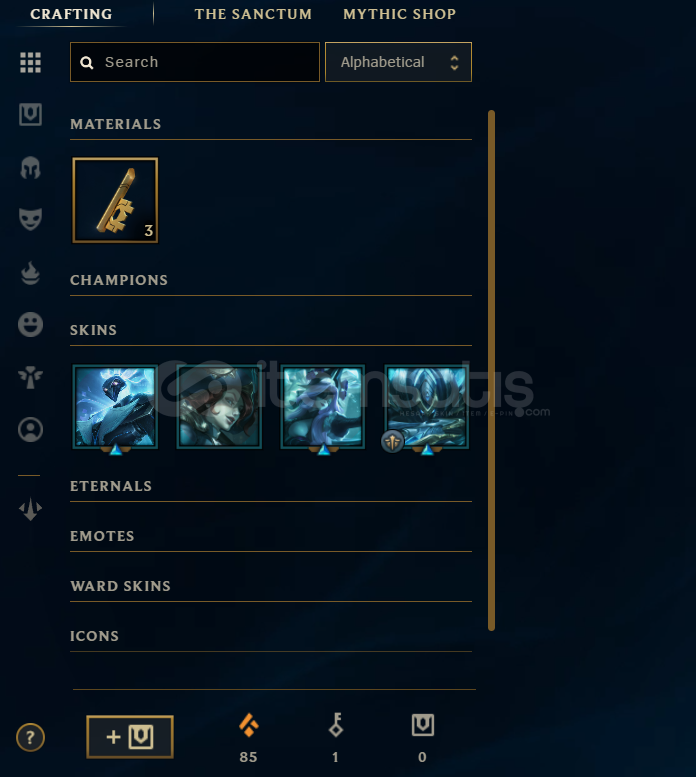Filter loot by emotes smiley icon

click(30, 325)
